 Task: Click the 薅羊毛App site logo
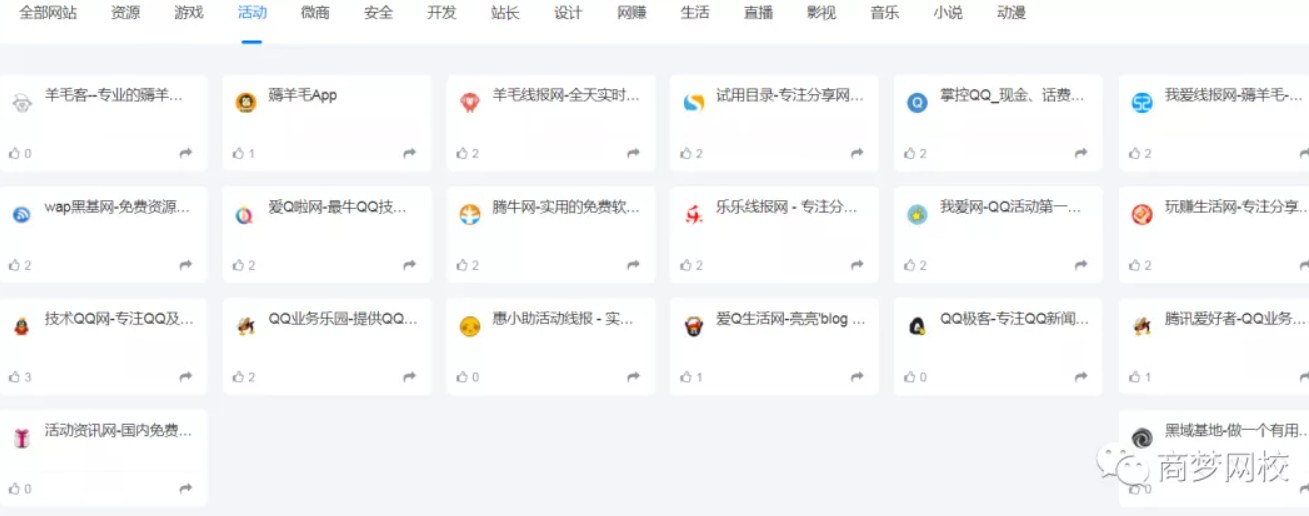tap(245, 102)
